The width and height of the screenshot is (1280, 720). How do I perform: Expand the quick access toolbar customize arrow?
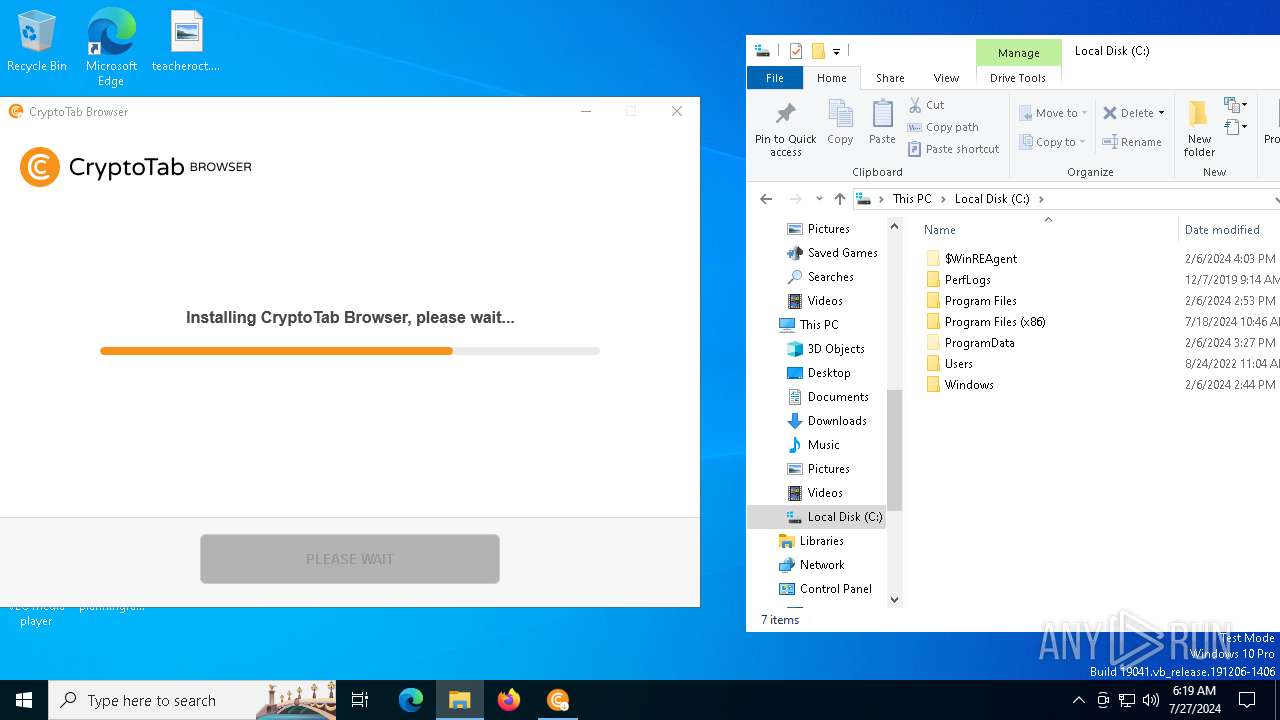837,51
